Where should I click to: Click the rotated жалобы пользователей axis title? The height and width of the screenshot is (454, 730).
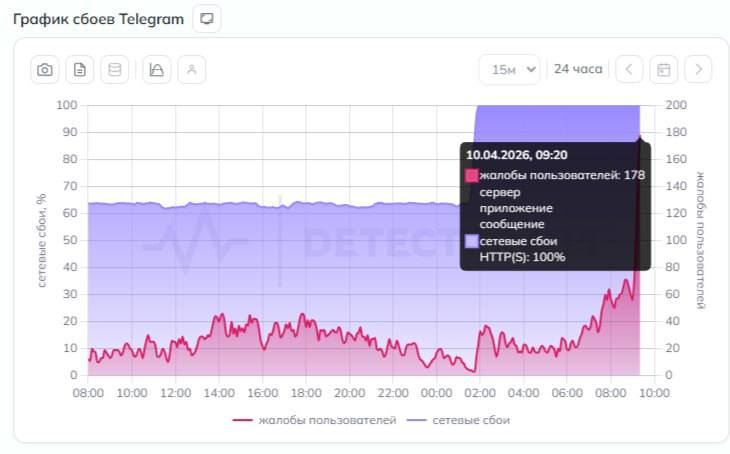[x=700, y=240]
